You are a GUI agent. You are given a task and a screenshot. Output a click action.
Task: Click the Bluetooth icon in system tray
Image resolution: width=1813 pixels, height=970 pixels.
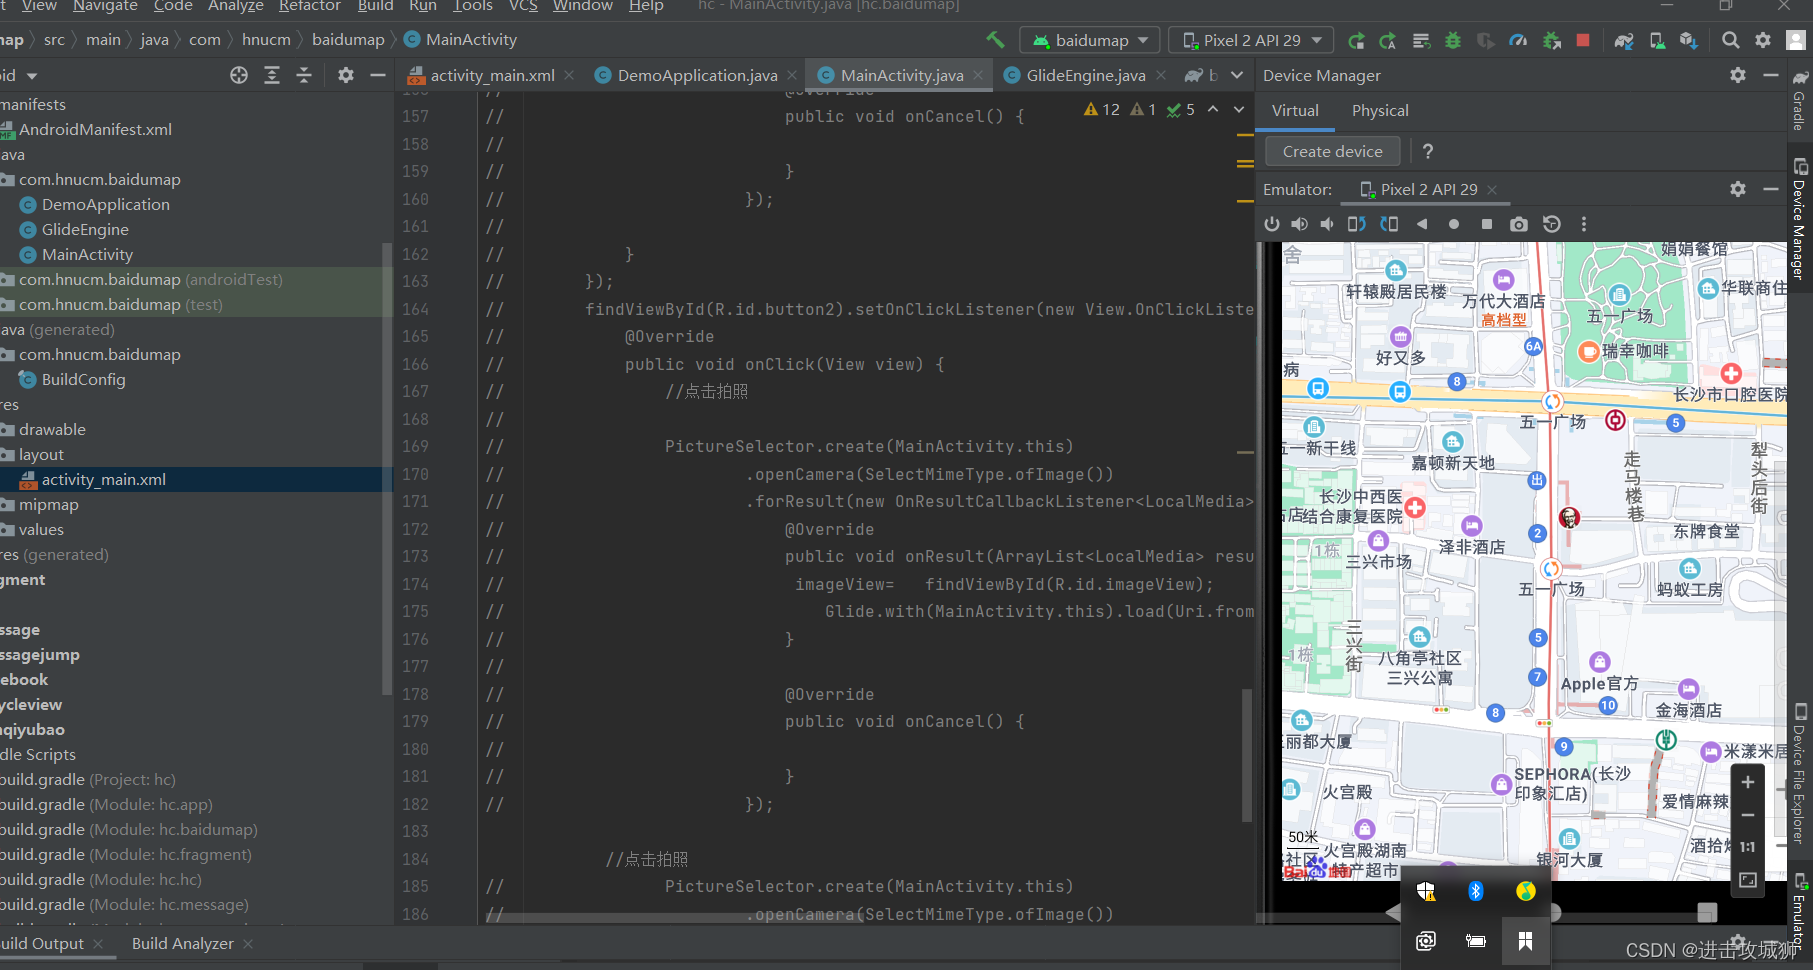(x=1476, y=891)
